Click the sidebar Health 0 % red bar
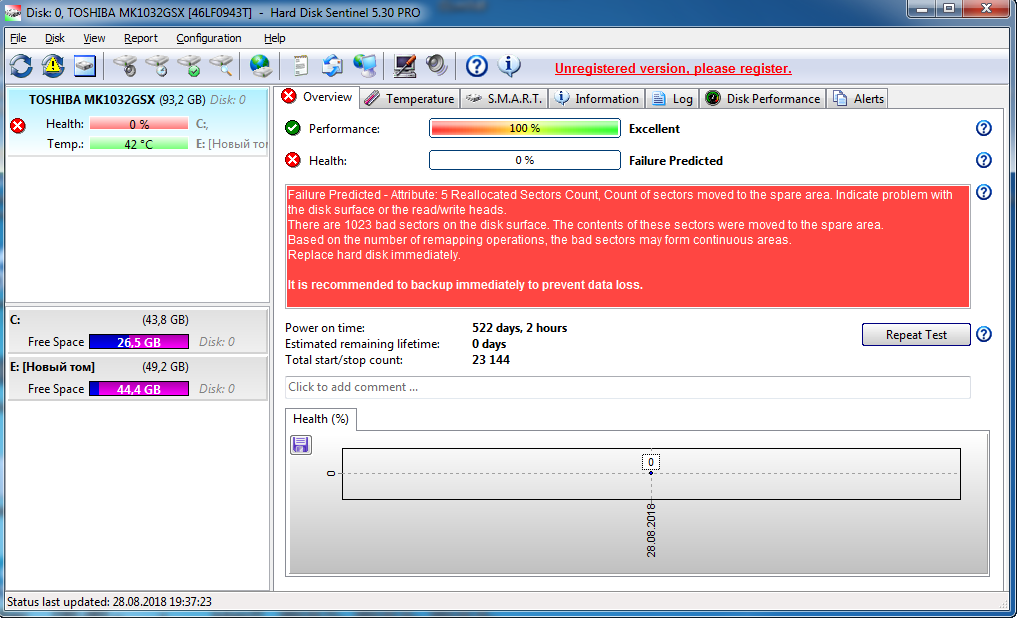The width and height of the screenshot is (1017, 618). point(139,124)
